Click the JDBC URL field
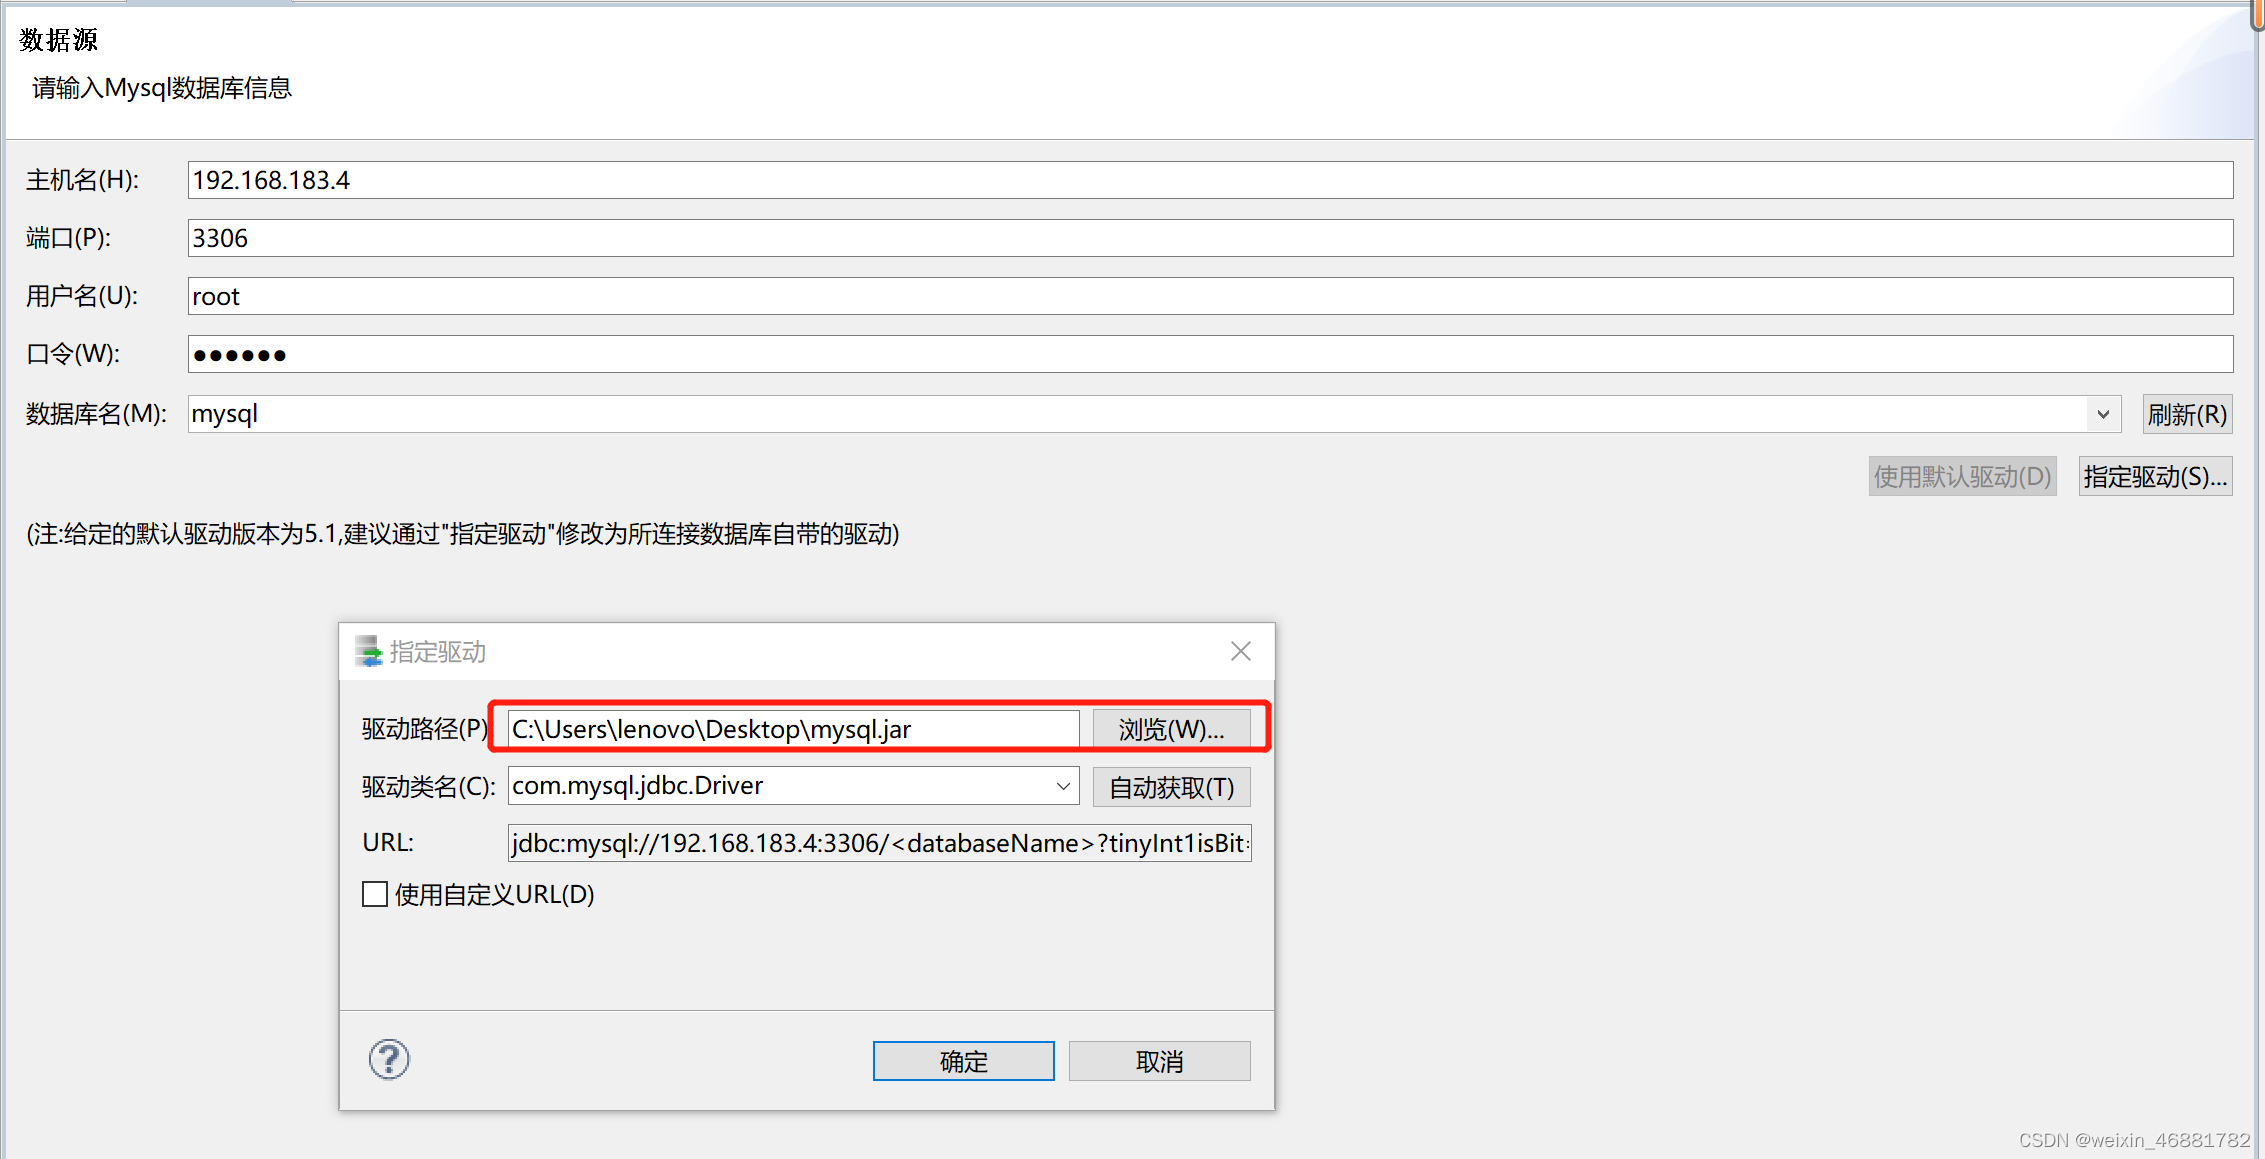 tap(878, 843)
